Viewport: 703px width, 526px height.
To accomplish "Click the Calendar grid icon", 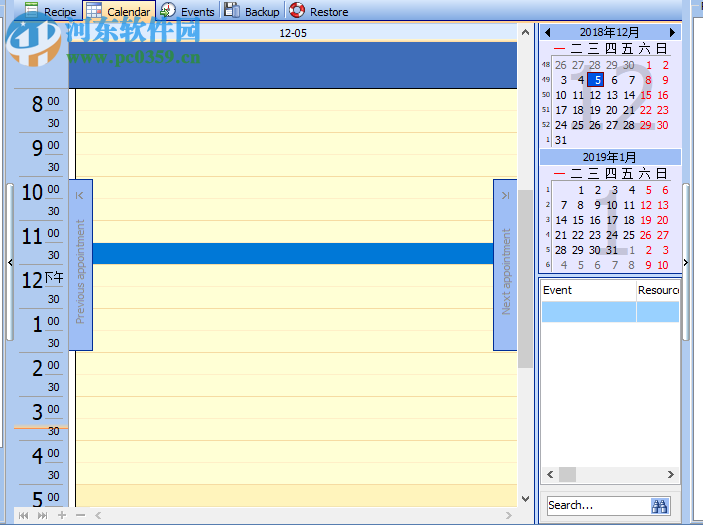I will coord(94,10).
